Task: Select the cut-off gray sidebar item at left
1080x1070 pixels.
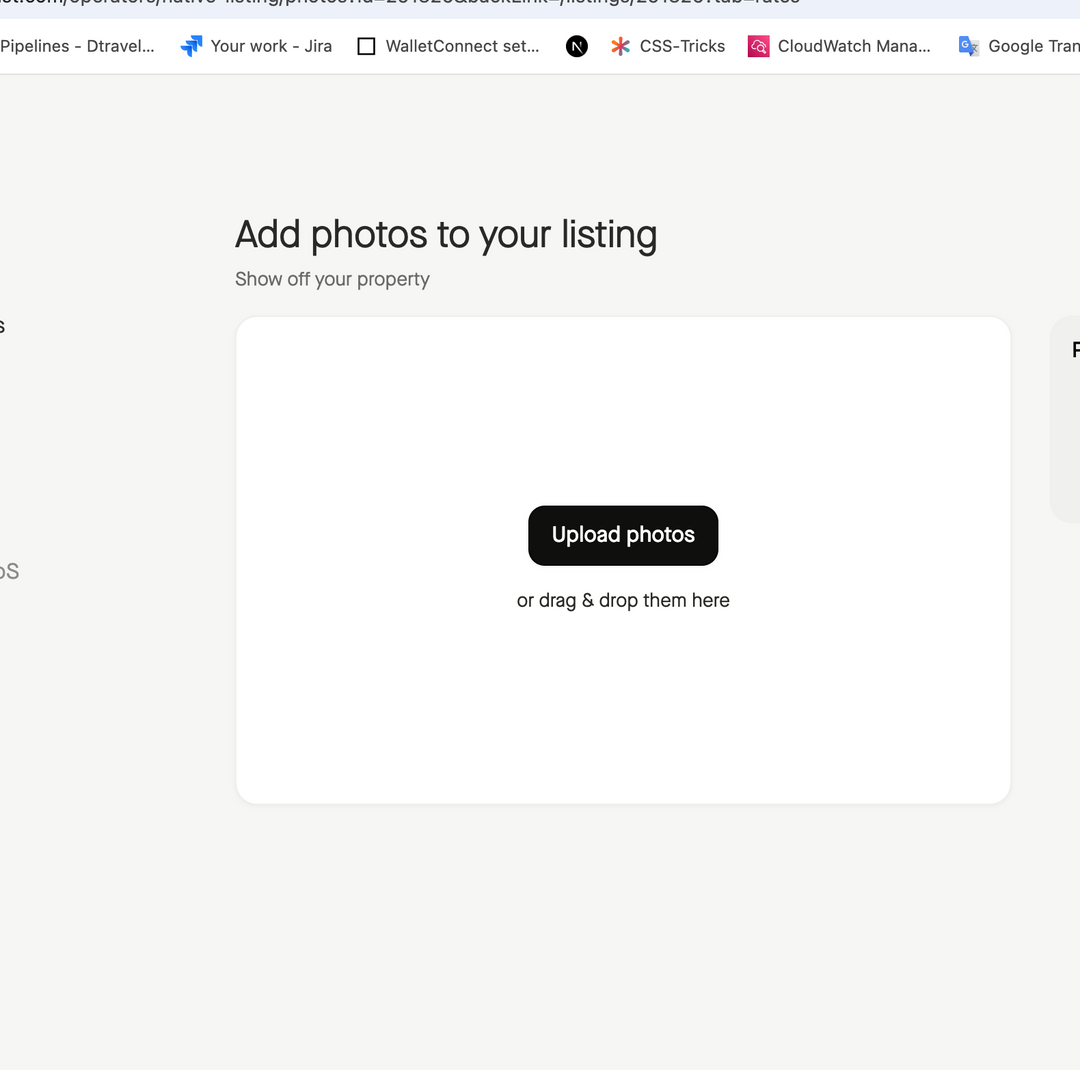Action: pyautogui.click(x=9, y=571)
